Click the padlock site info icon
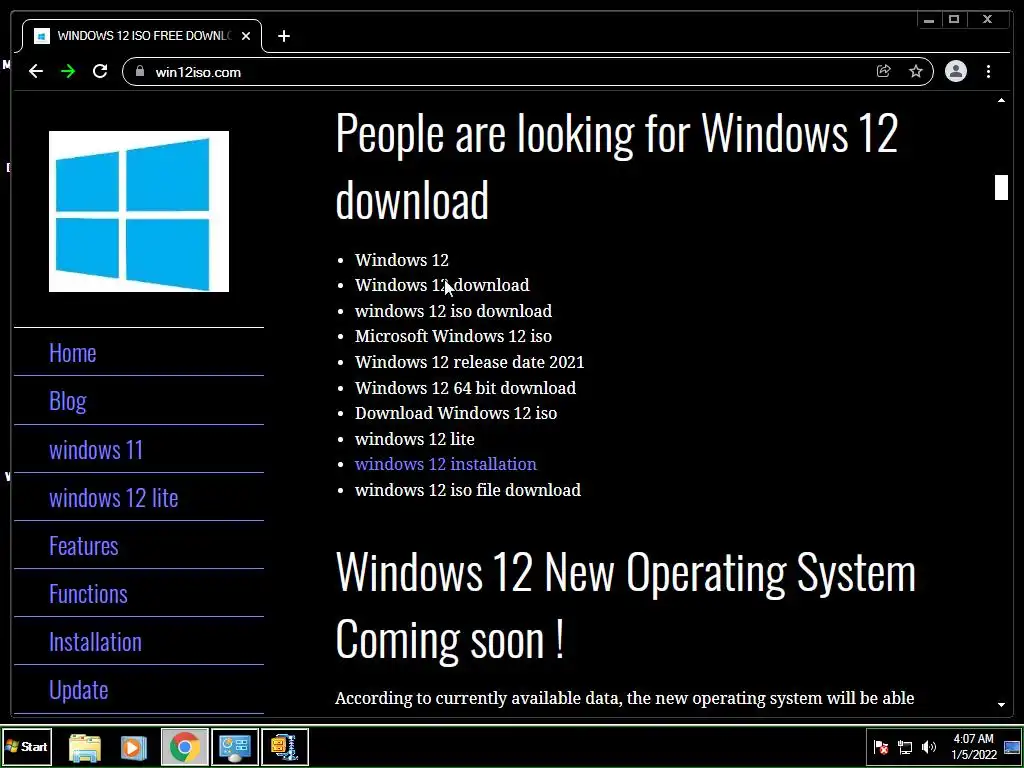The width and height of the screenshot is (1024, 768). coord(140,71)
